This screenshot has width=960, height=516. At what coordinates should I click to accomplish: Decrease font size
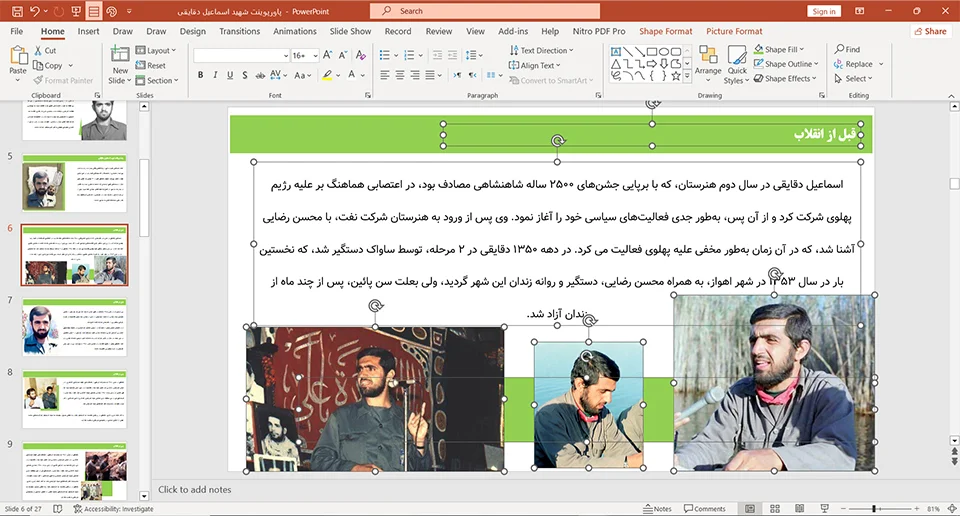point(342,55)
